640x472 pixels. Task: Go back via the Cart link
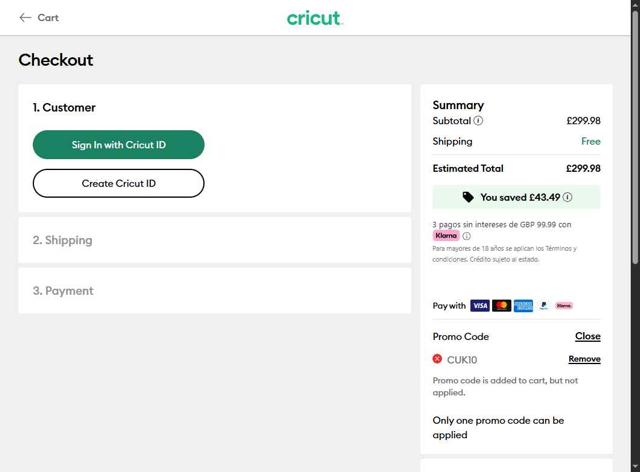[x=48, y=18]
